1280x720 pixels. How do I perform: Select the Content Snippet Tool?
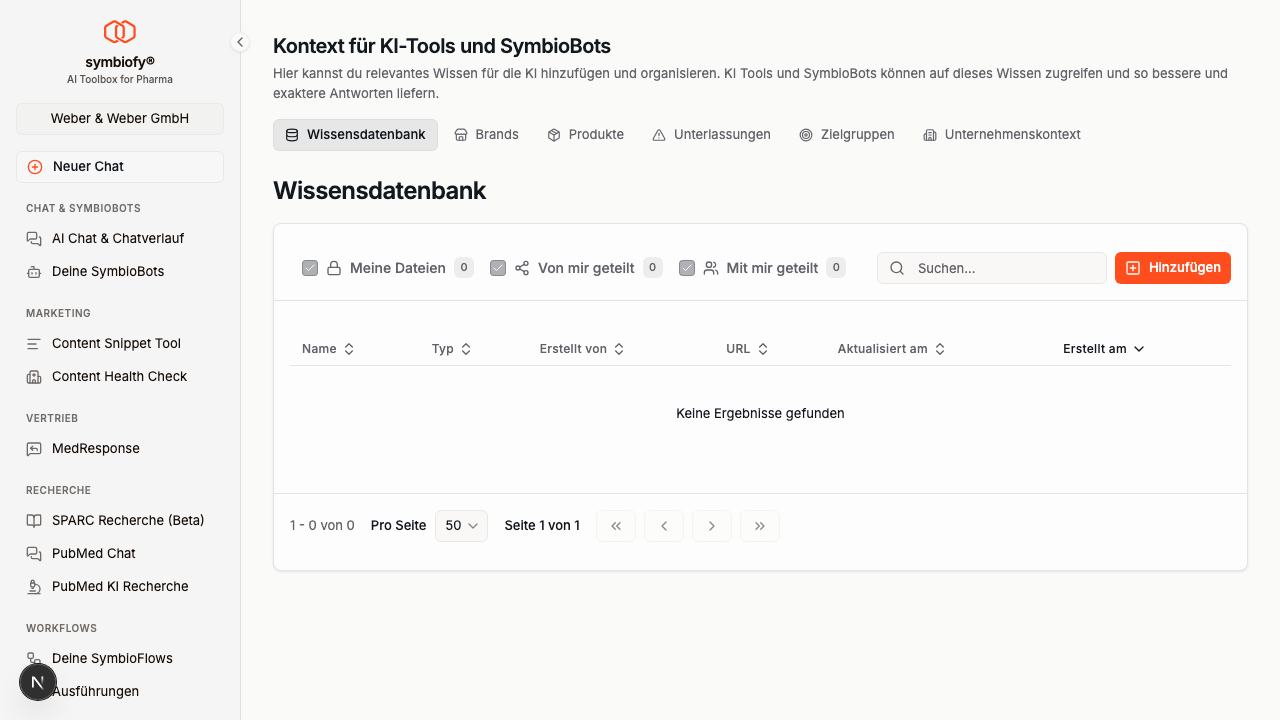coord(116,343)
